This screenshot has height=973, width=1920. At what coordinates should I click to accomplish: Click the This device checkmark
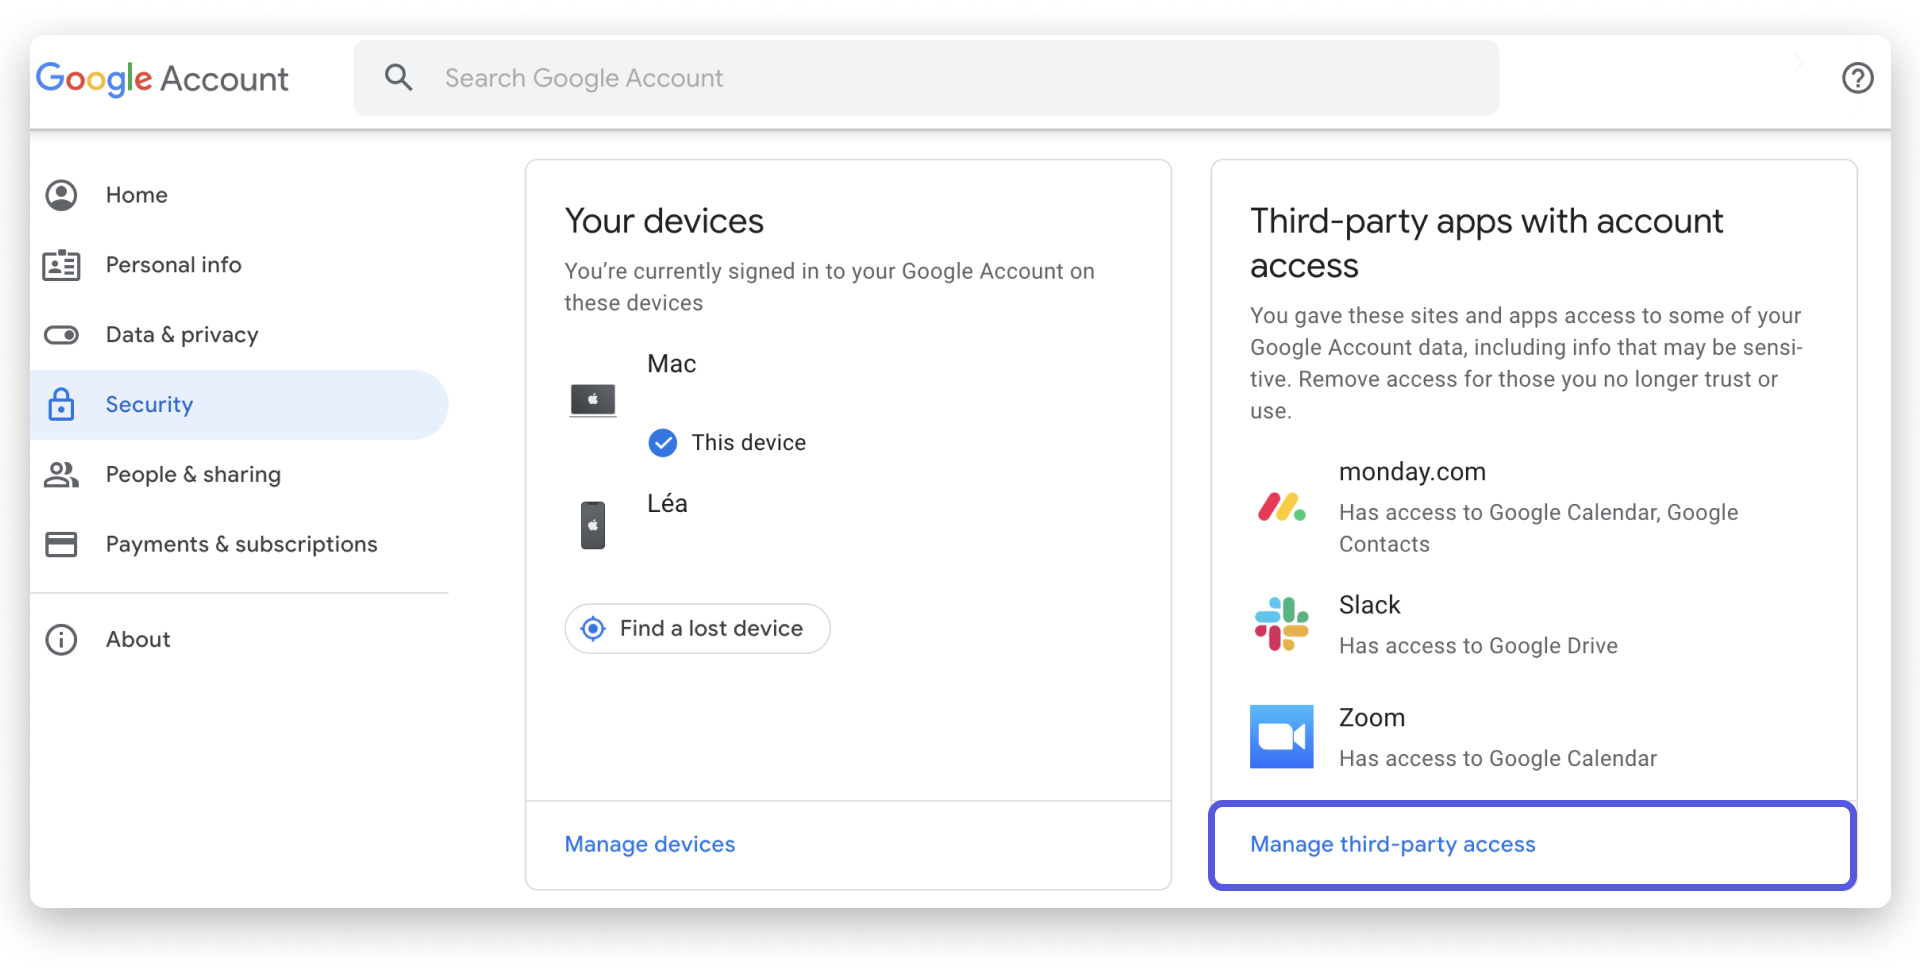pos(663,442)
